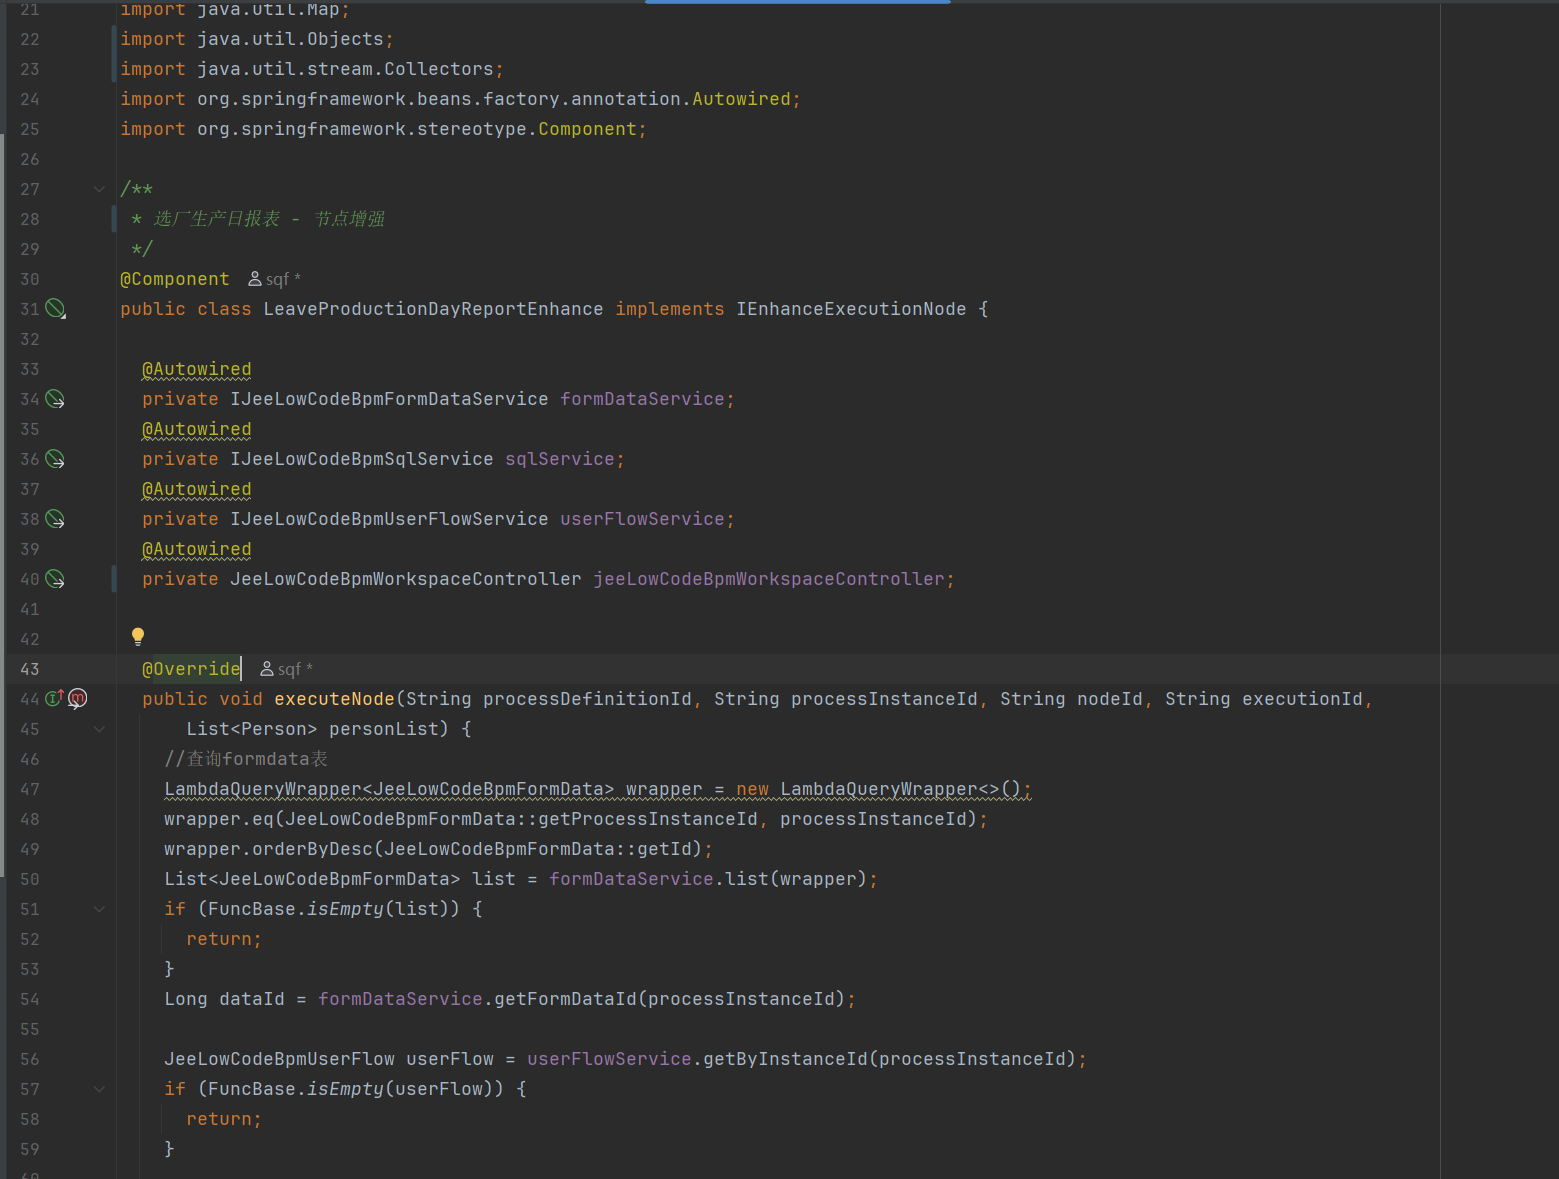Viewport: 1559px width, 1179px height.
Task: Click the yellow lightbulb quick-fix icon
Action: [138, 637]
